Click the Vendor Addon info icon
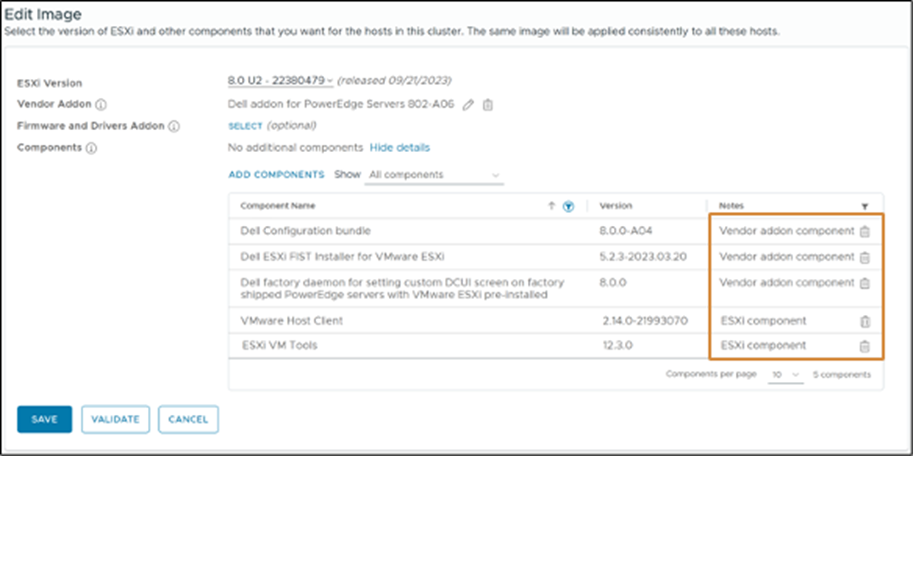 tap(101, 105)
